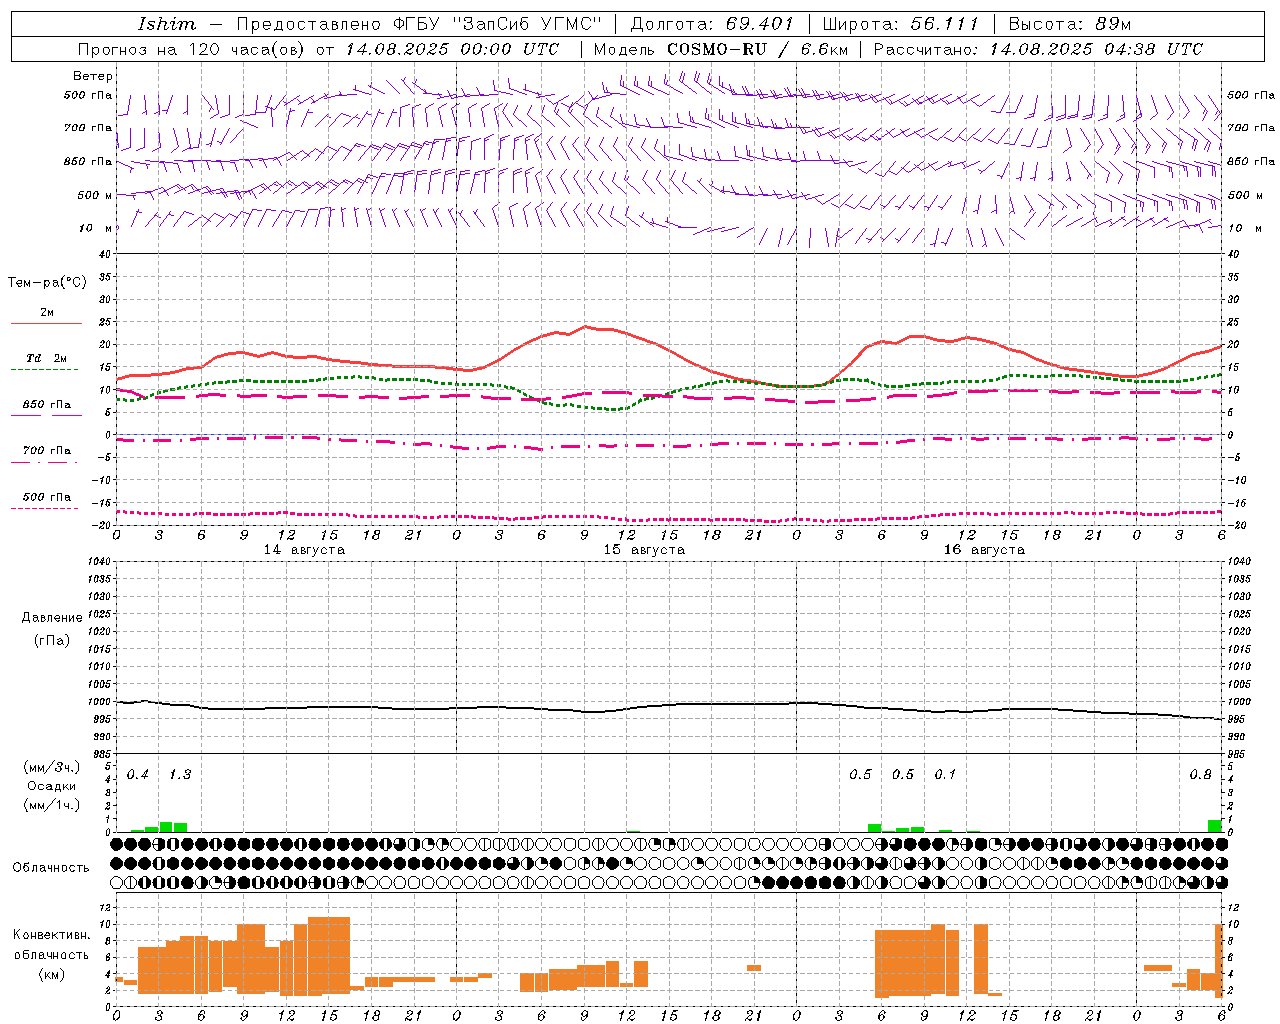The height and width of the screenshot is (1024, 1280).
Task: Click the "Долгота: 69.401" longitude value
Action: click(712, 24)
